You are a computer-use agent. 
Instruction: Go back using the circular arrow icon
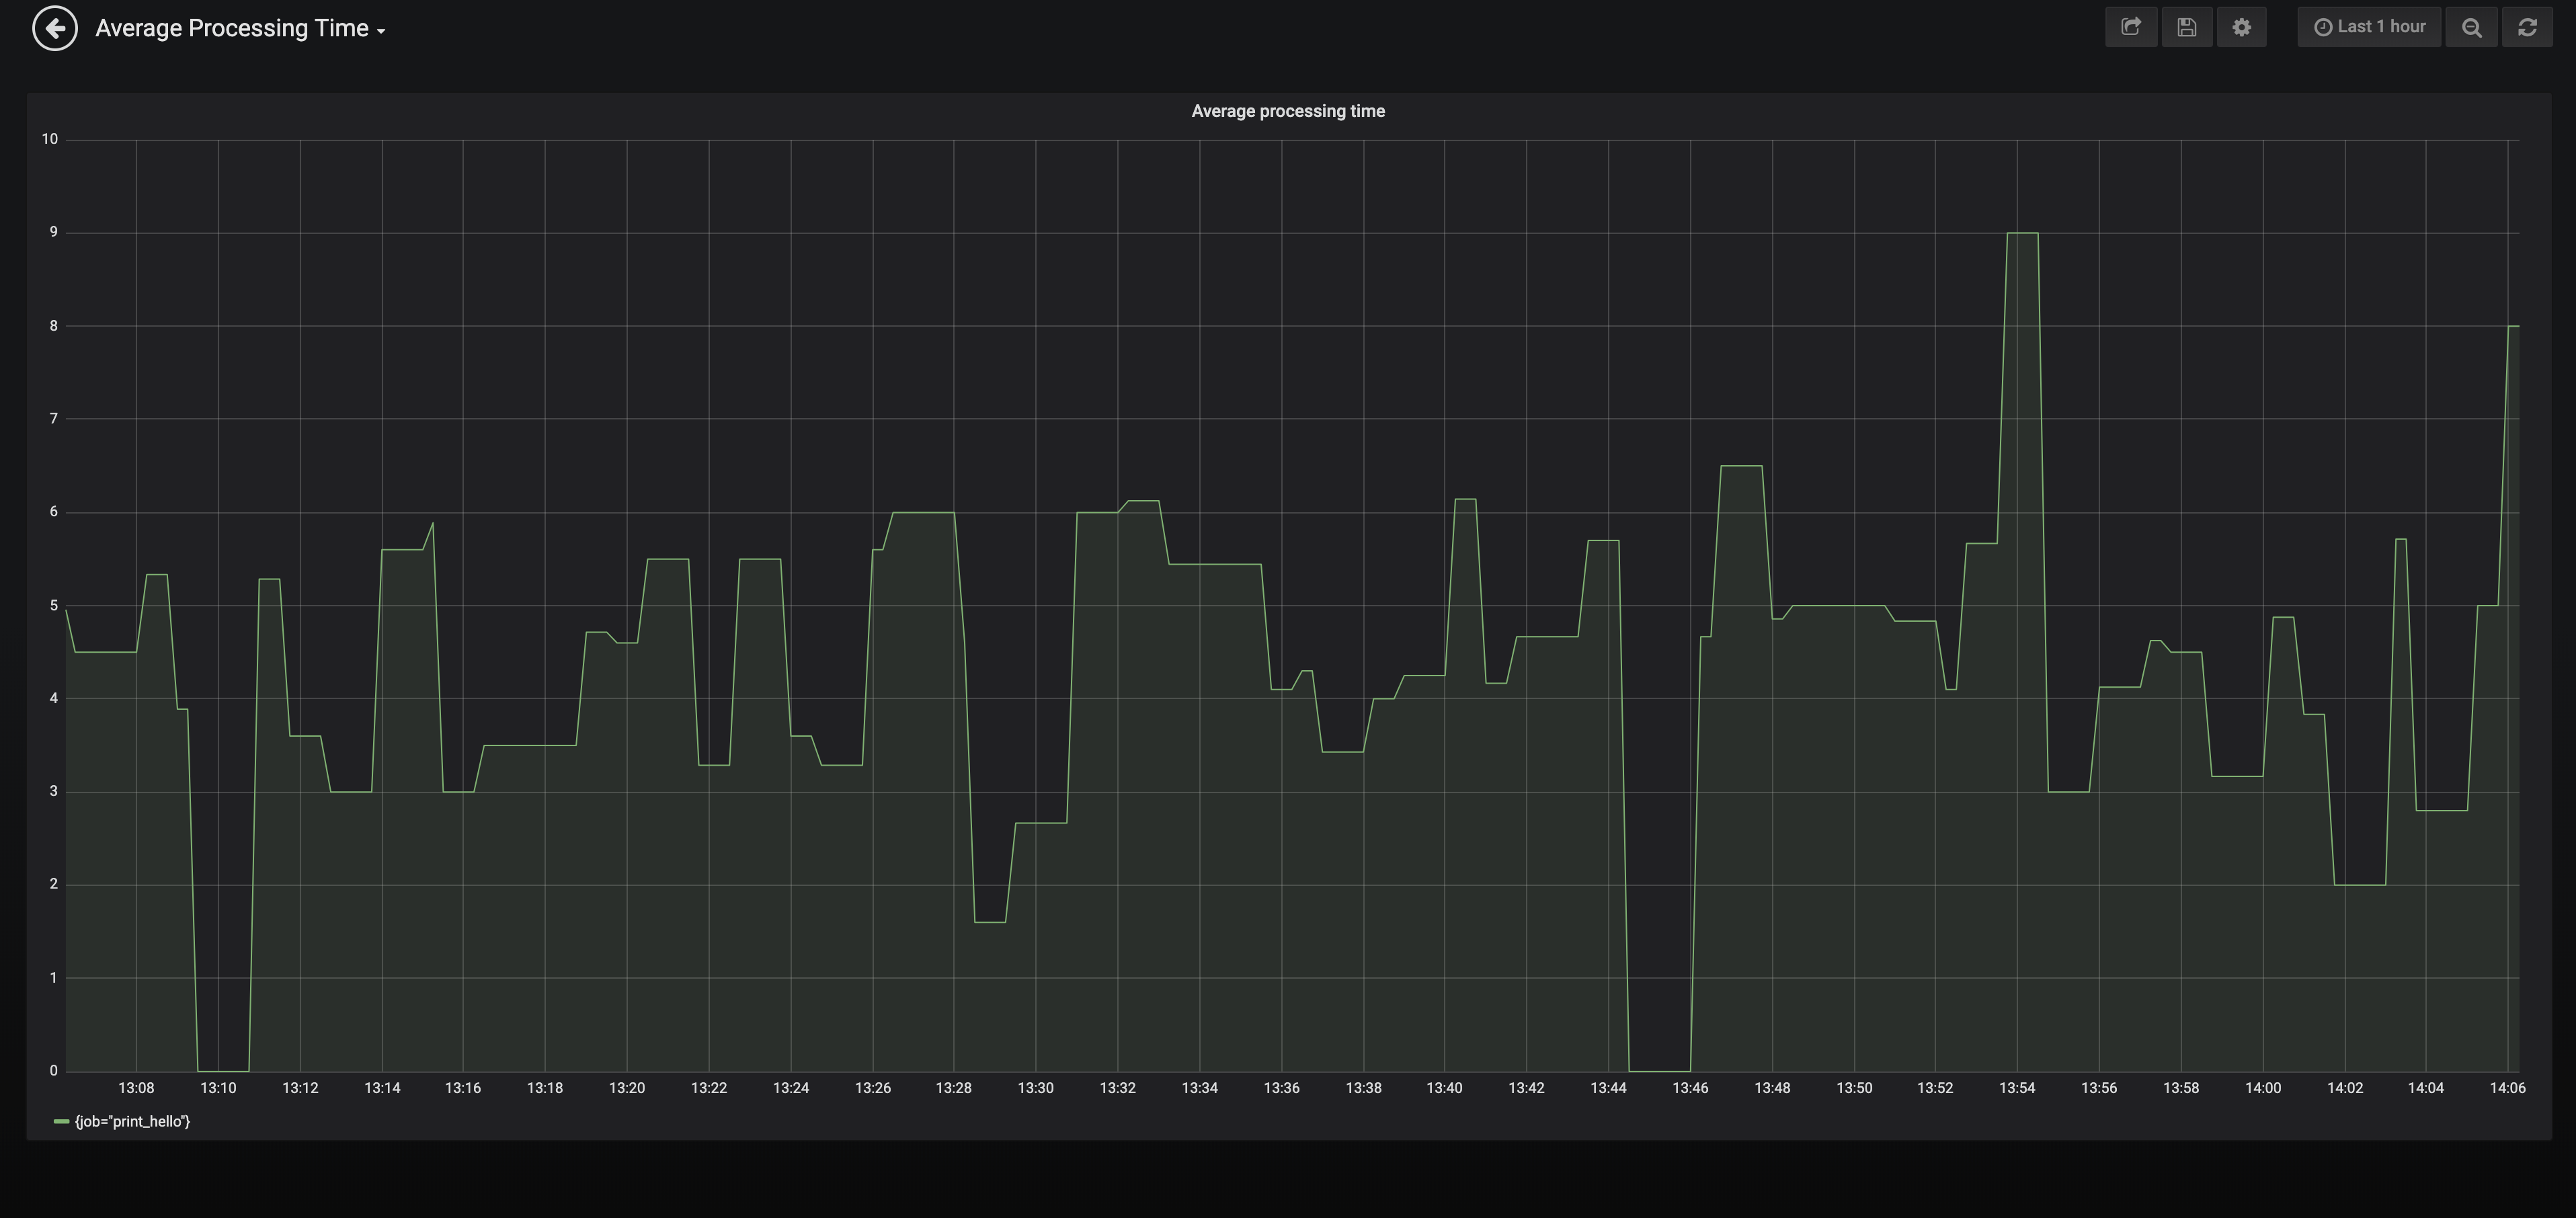tap(55, 28)
